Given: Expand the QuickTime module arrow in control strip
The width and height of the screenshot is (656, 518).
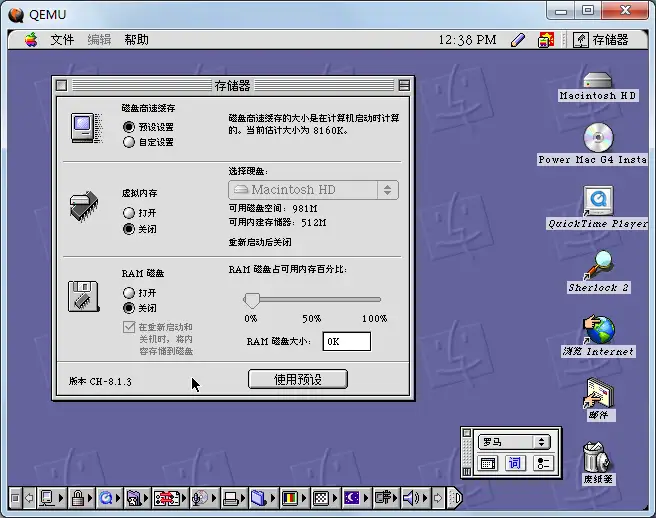Looking at the screenshot, I should pos(118,498).
